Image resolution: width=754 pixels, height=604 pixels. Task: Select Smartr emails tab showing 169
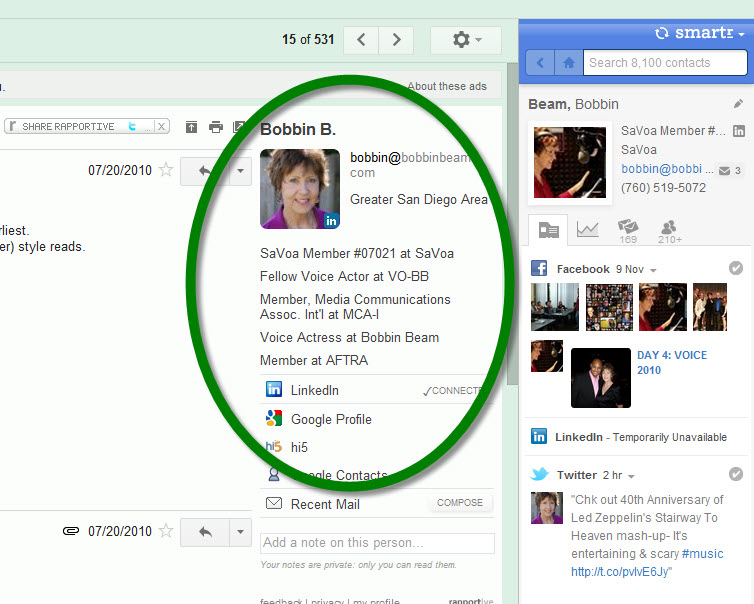pos(628,231)
